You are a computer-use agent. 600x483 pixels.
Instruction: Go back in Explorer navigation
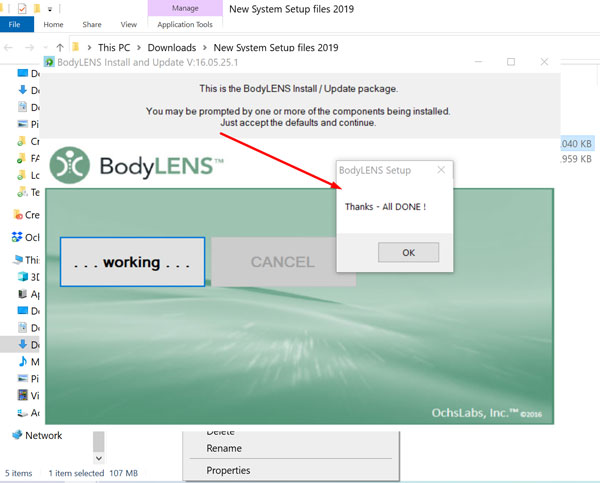[8, 47]
